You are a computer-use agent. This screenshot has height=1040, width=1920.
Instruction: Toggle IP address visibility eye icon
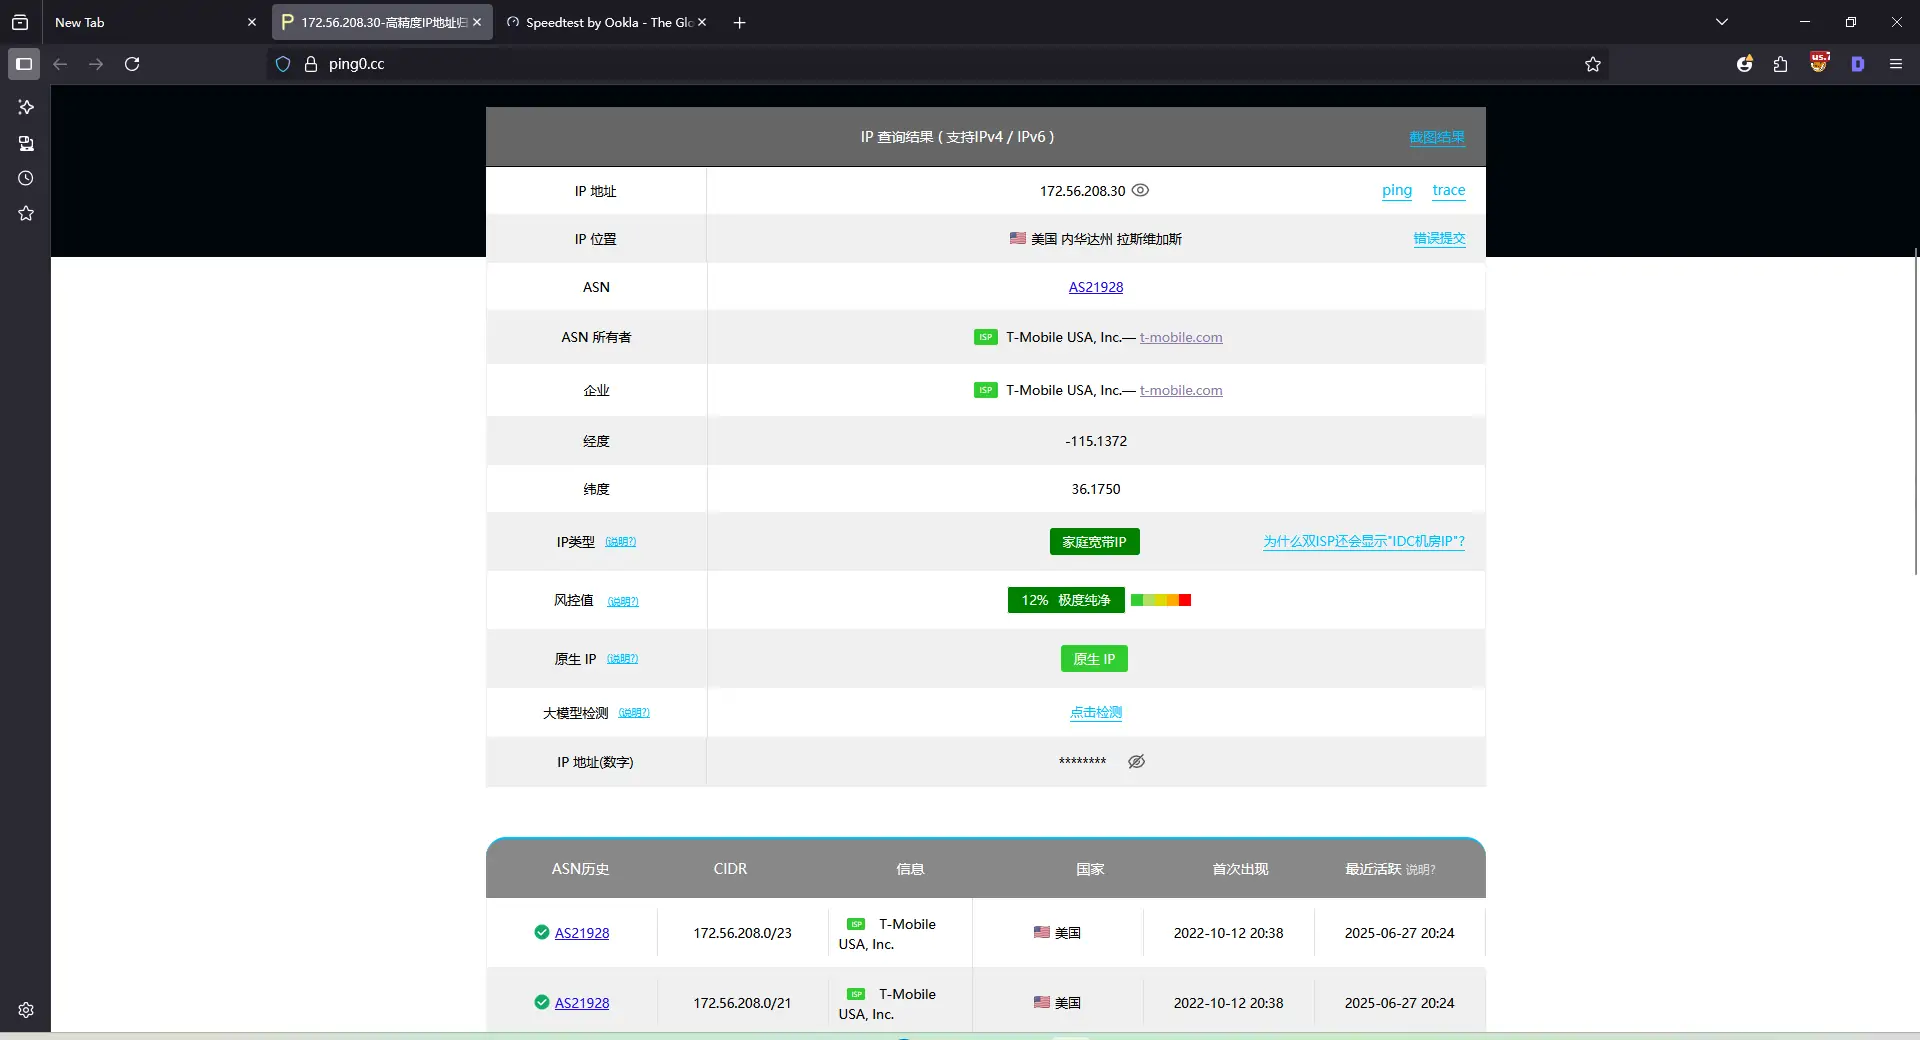click(1140, 190)
